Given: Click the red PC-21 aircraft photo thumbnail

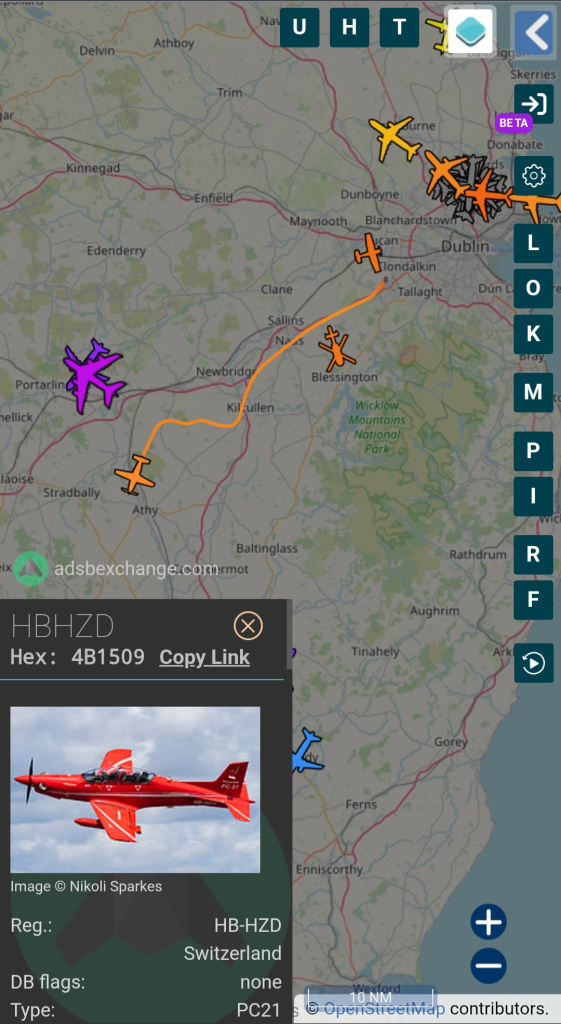Looking at the screenshot, I should [135, 790].
